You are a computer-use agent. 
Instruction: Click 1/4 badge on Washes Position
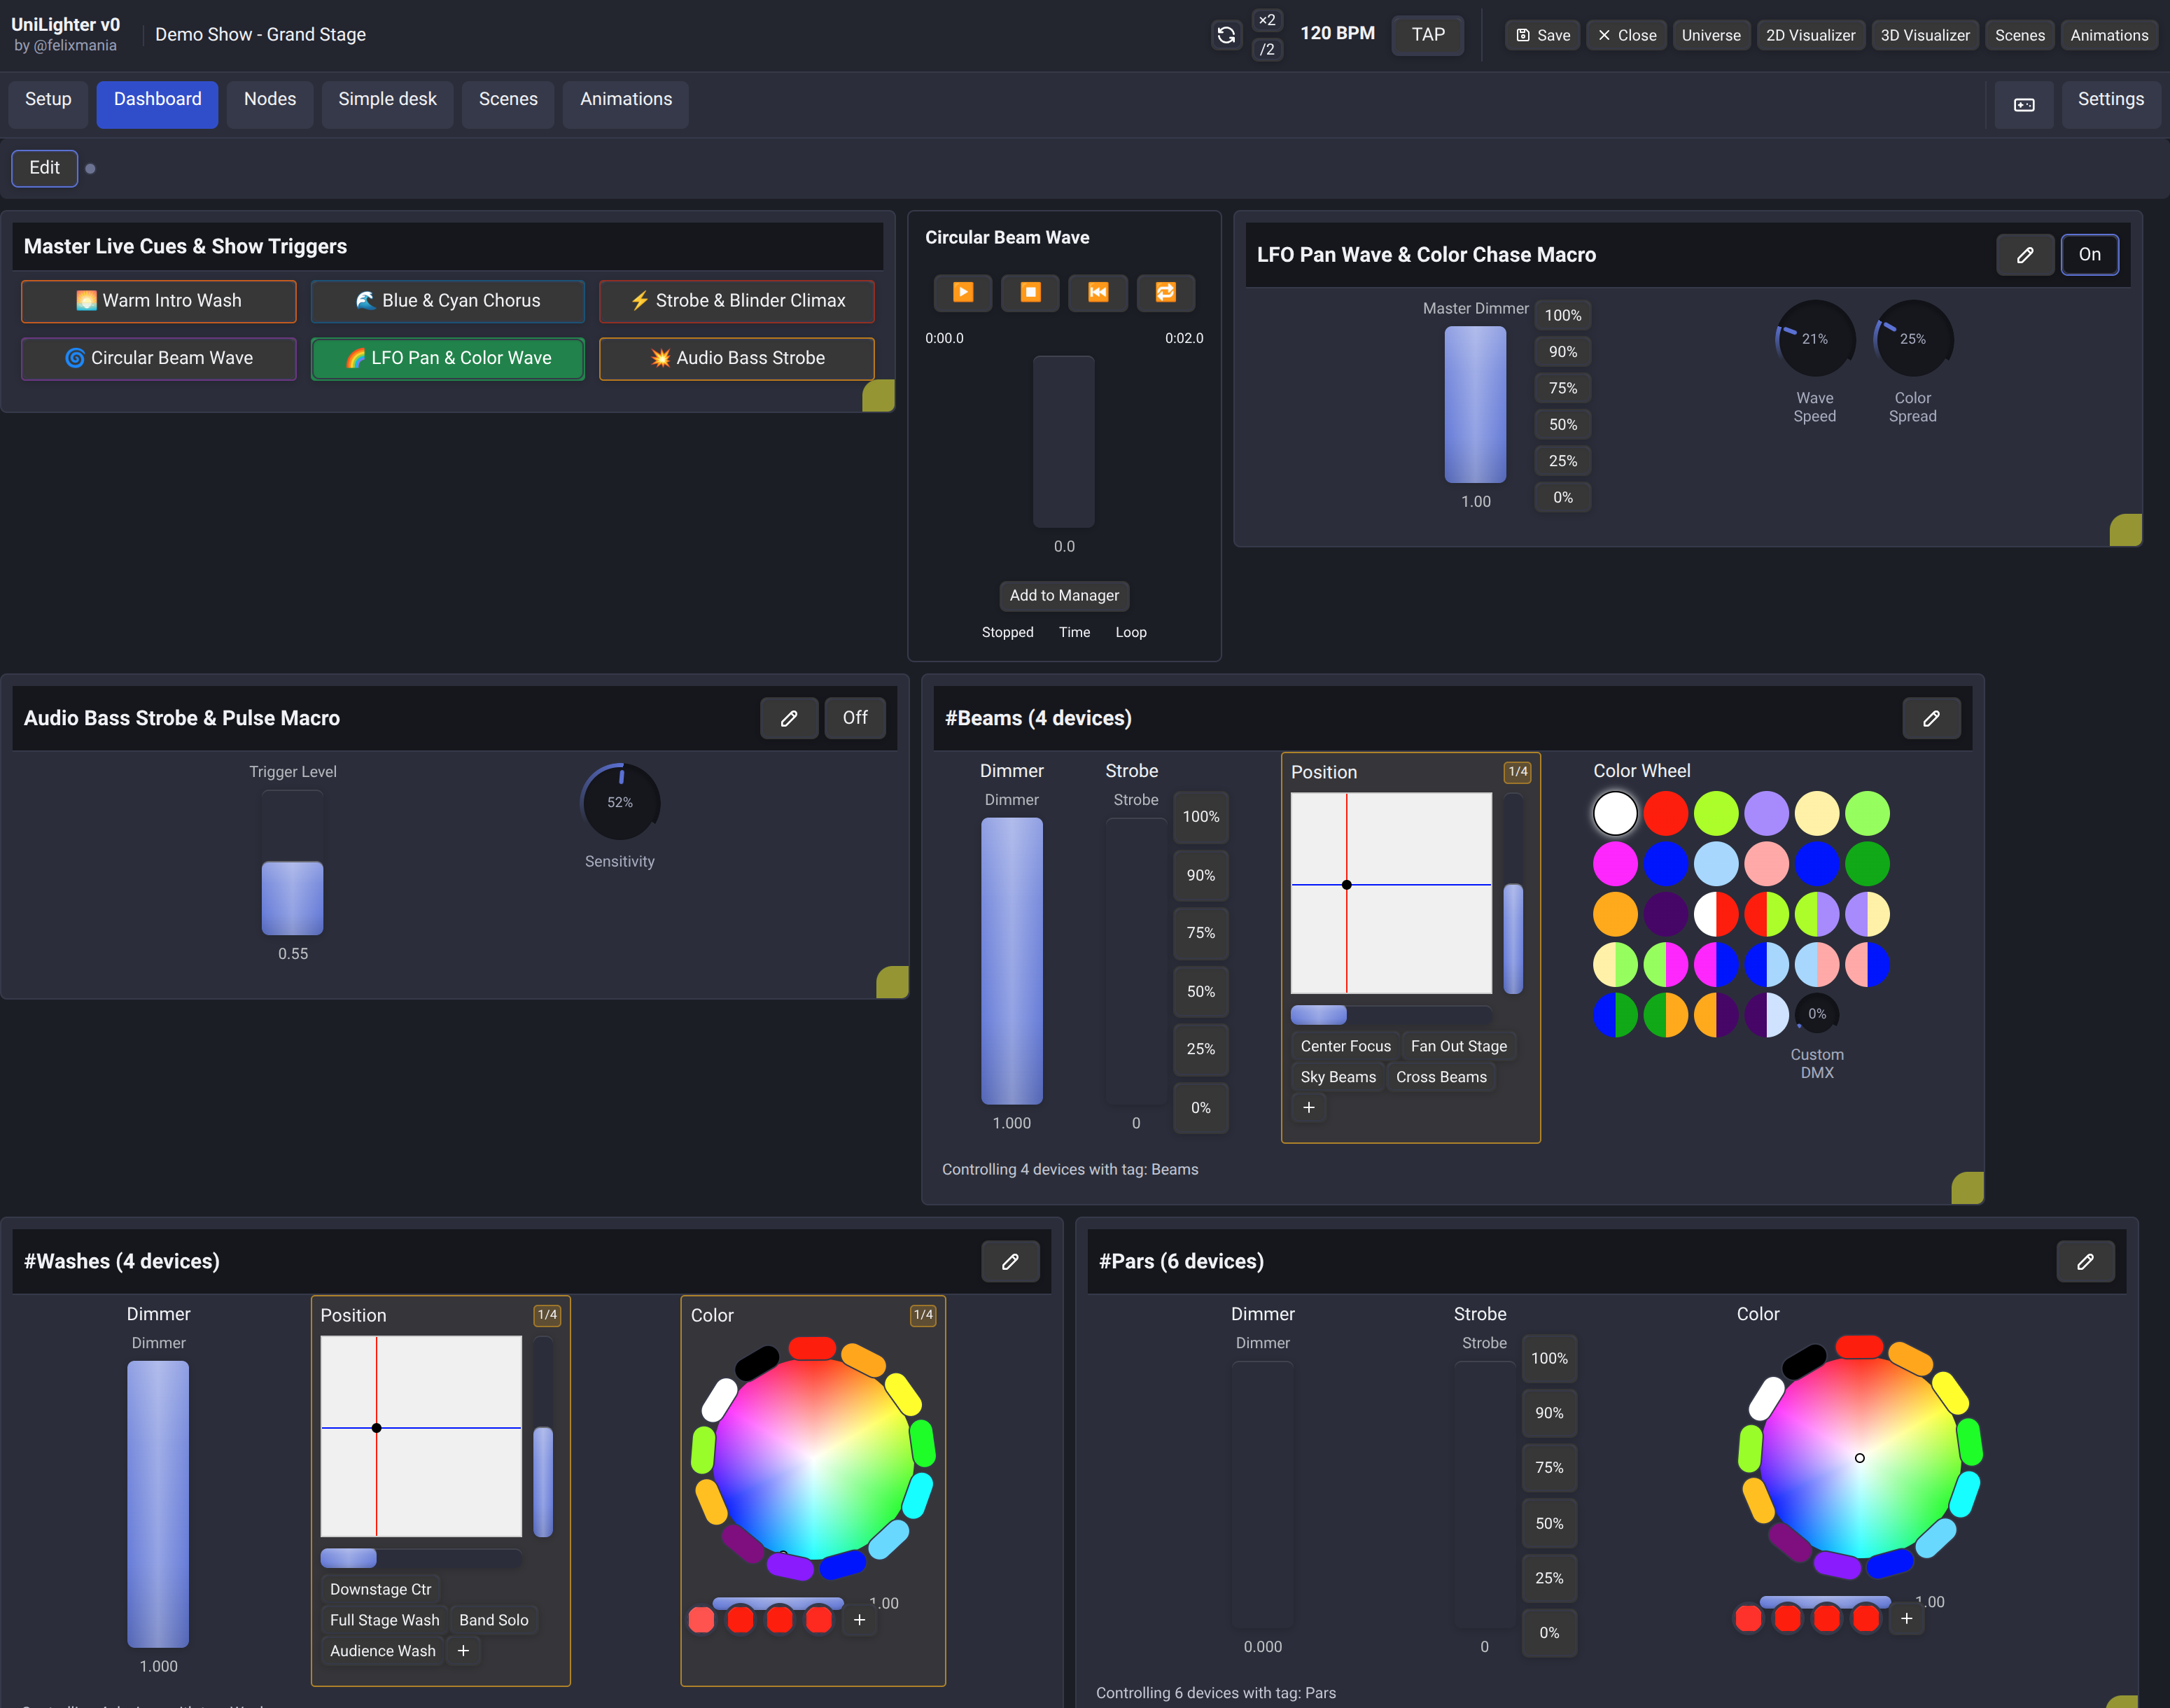547,1315
